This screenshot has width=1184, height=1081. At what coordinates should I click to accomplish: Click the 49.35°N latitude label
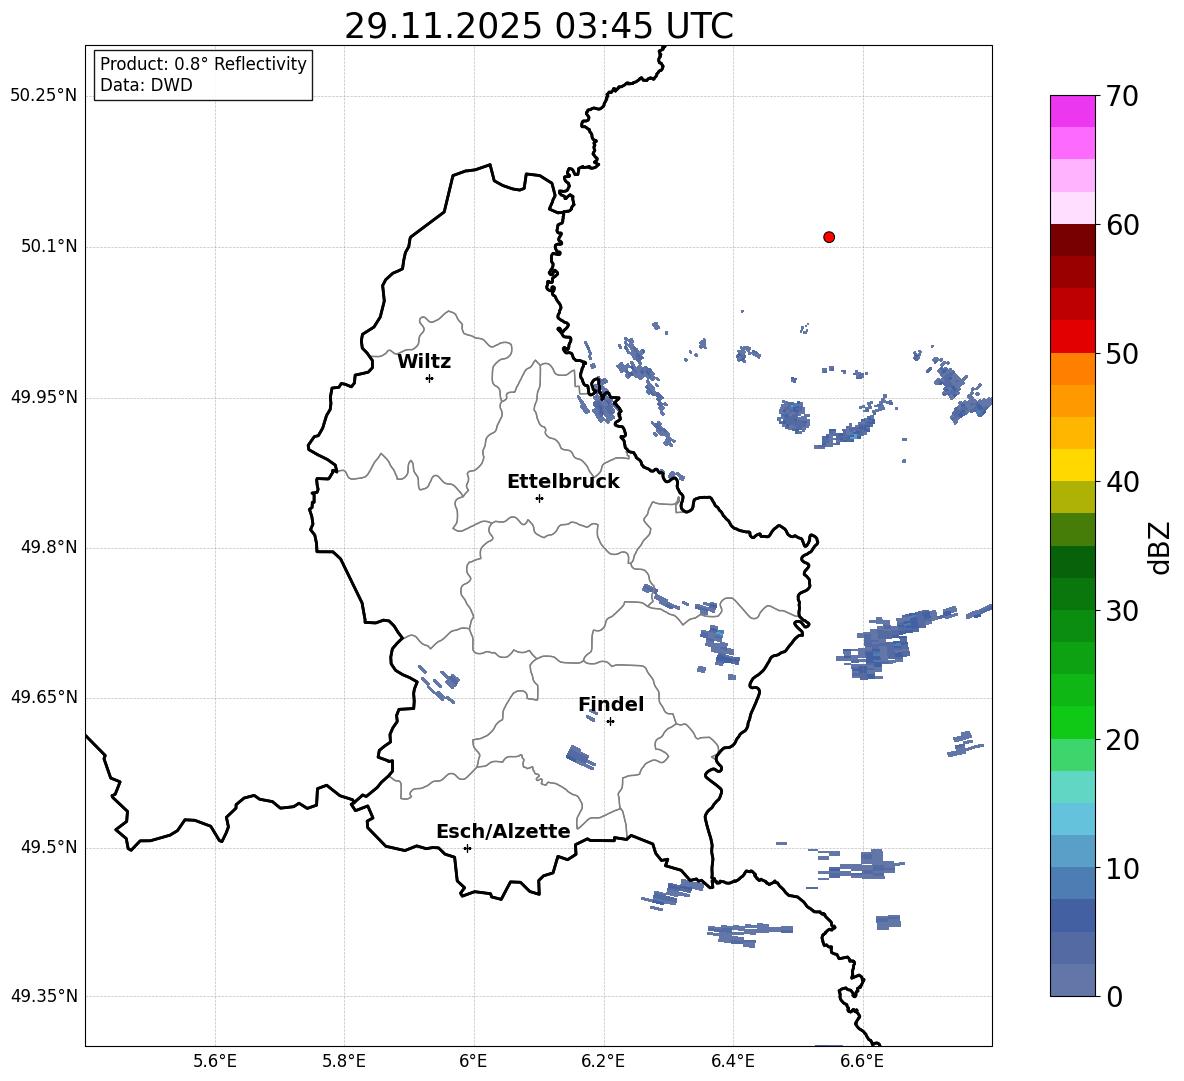(44, 996)
